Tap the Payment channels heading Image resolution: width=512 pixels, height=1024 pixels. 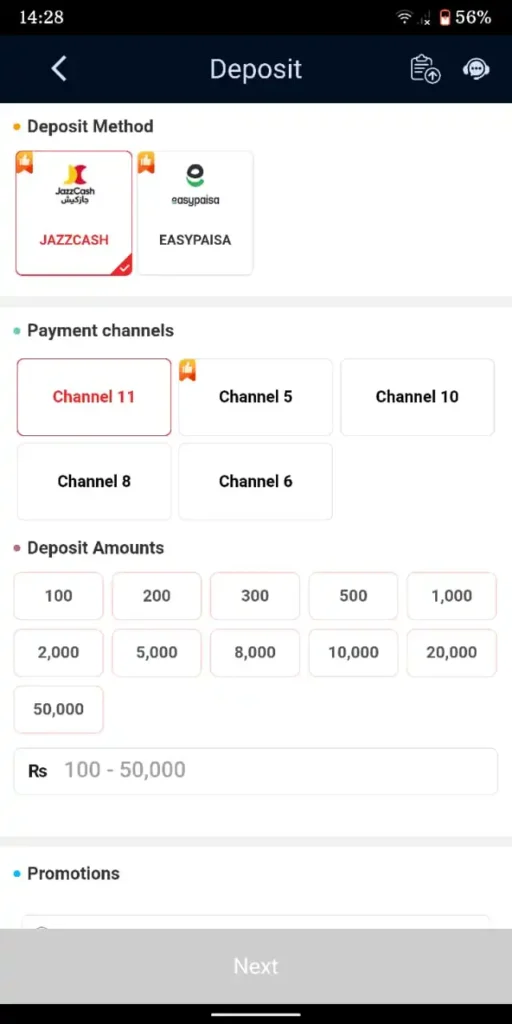pos(101,330)
